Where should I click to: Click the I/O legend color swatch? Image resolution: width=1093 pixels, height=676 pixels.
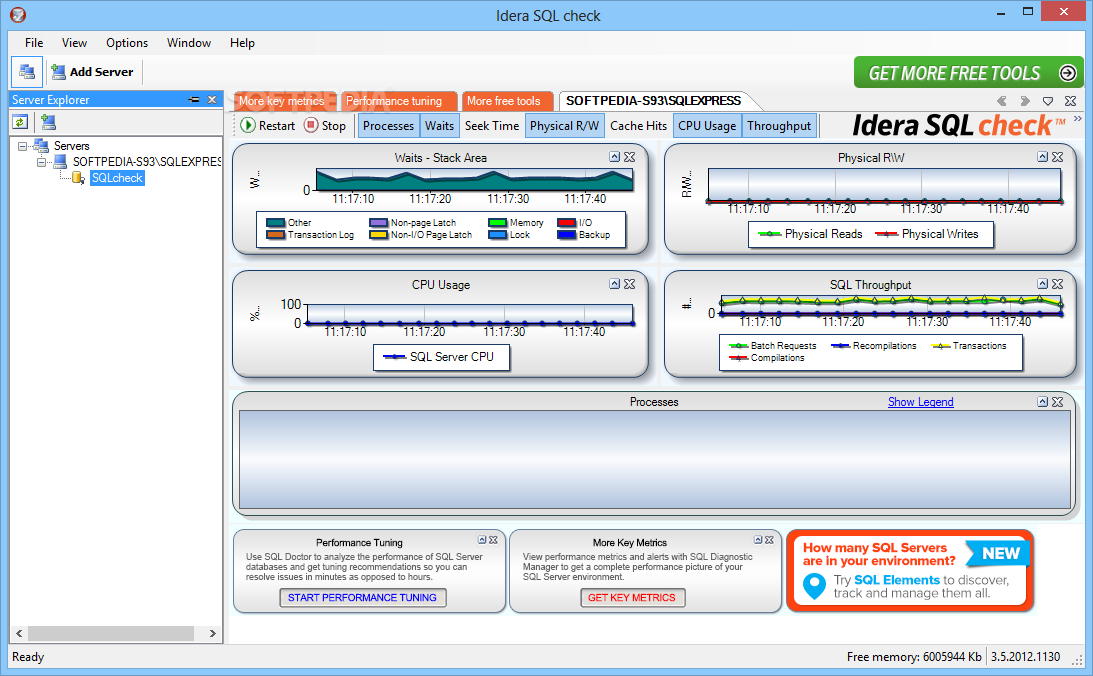coord(566,222)
